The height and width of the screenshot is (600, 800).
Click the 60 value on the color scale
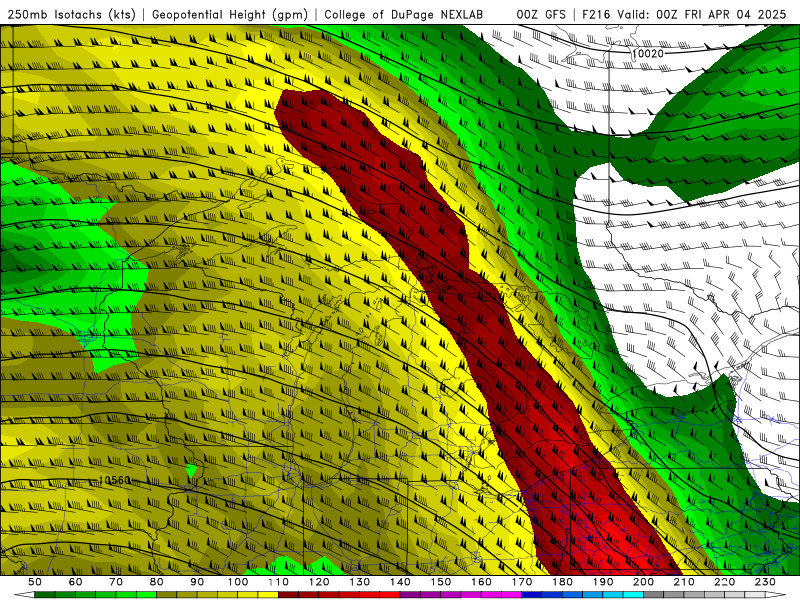click(75, 582)
